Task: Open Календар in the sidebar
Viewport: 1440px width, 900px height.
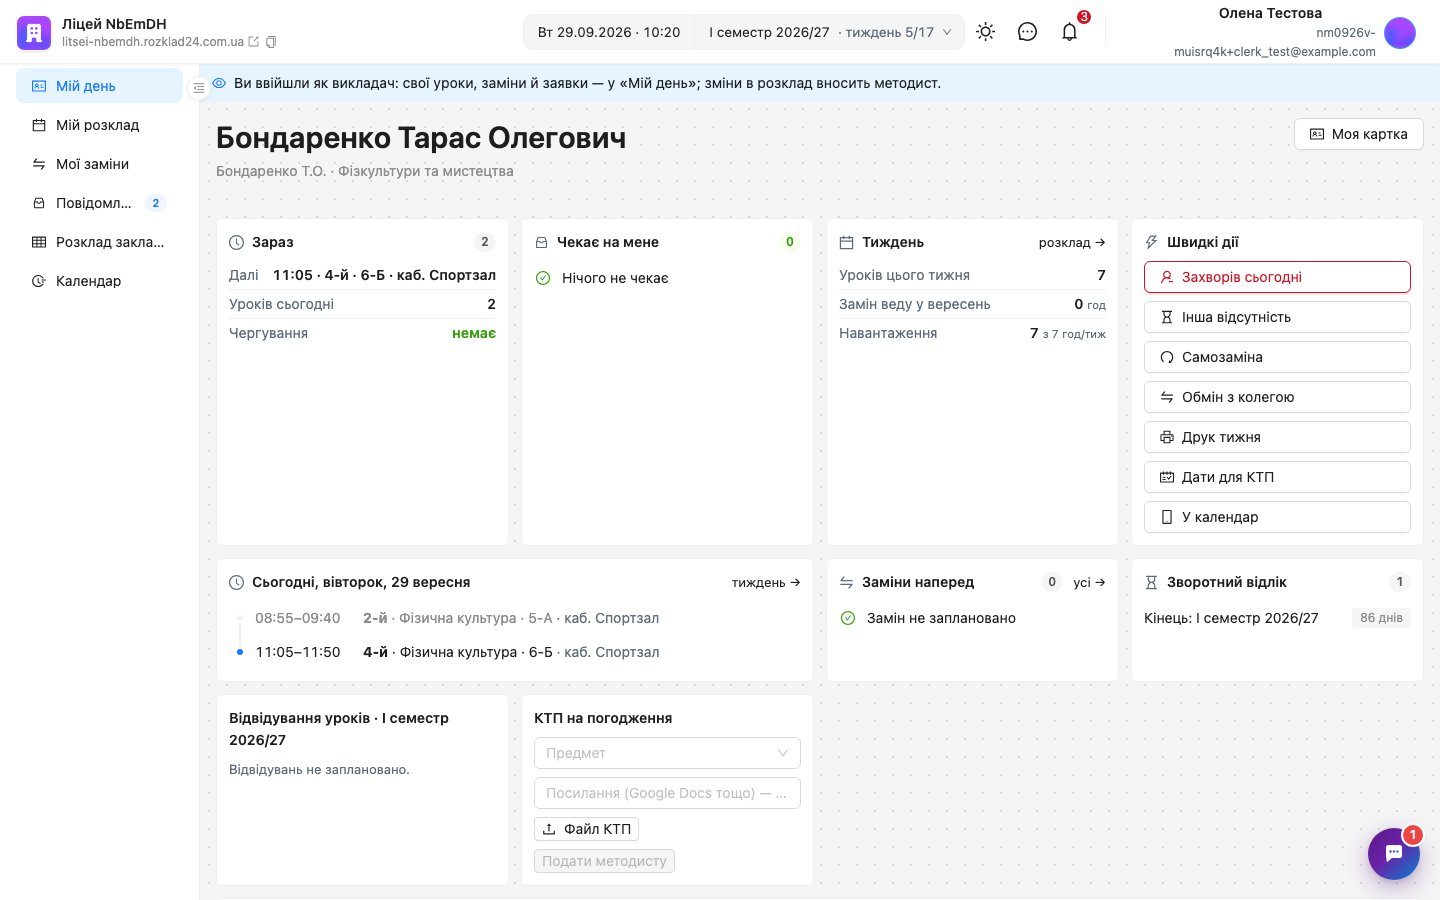Action: 99,281
